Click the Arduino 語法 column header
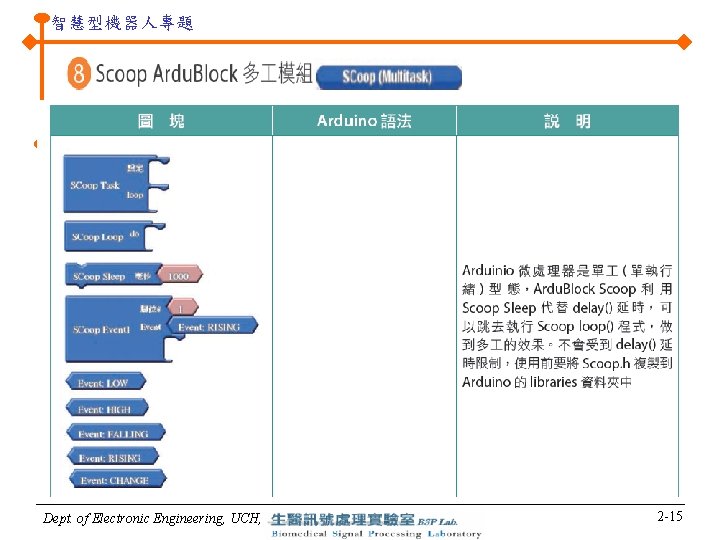The width and height of the screenshot is (720, 540). click(364, 121)
